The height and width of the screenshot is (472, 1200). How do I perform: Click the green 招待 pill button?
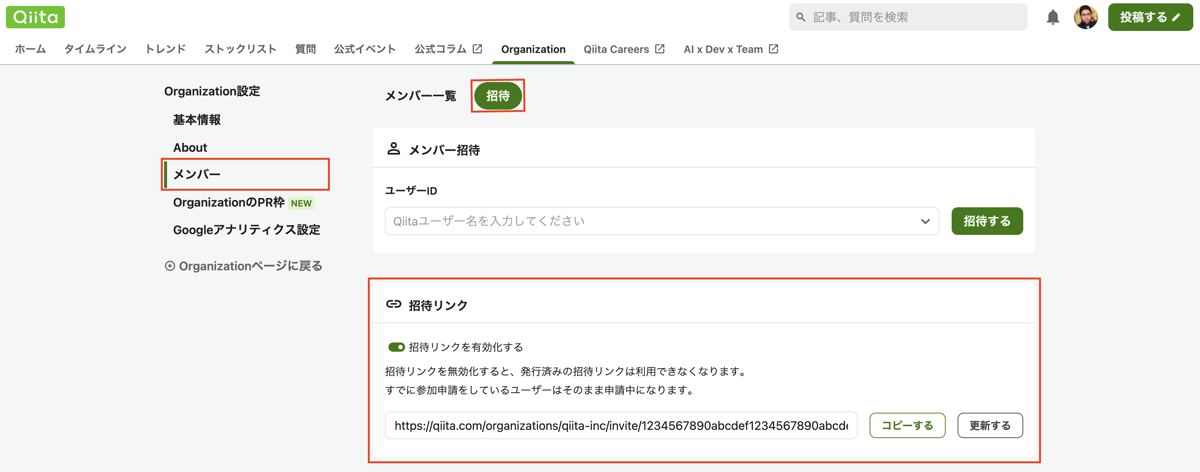pos(498,96)
